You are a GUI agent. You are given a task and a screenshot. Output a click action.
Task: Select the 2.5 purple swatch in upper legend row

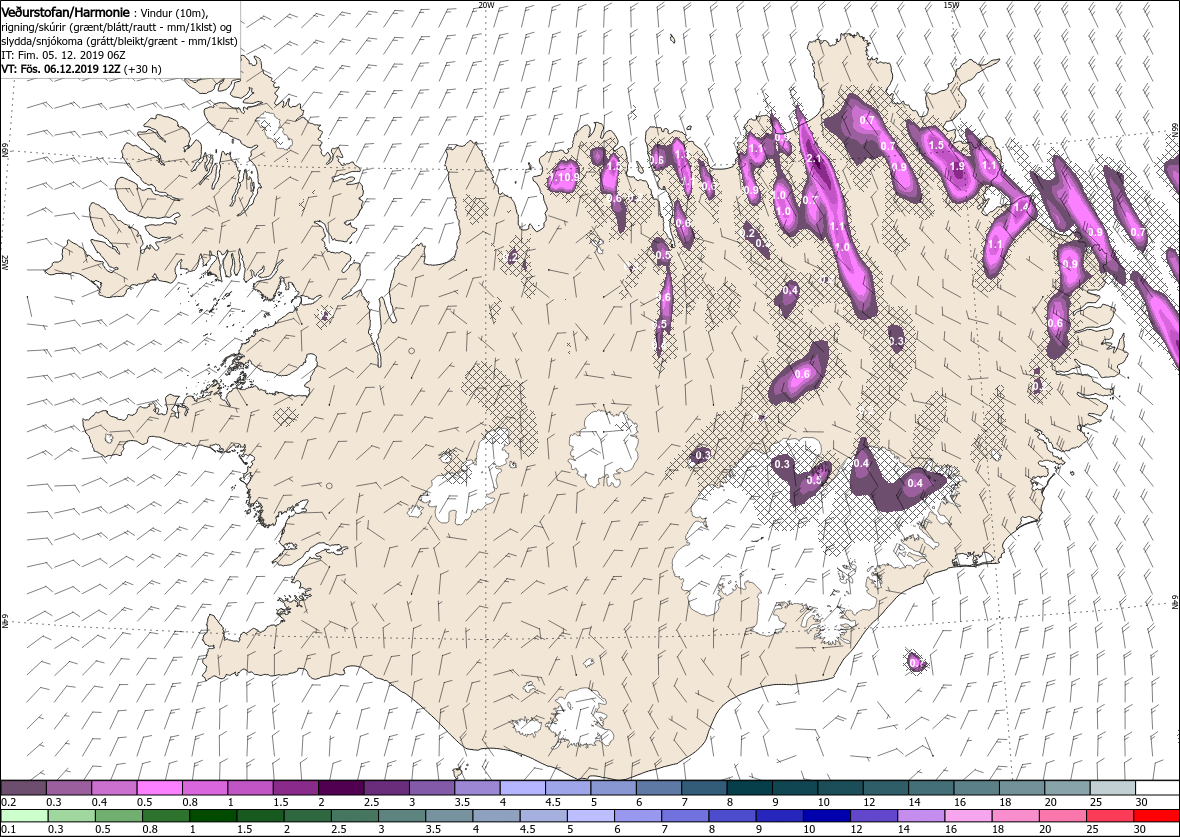(x=387, y=788)
